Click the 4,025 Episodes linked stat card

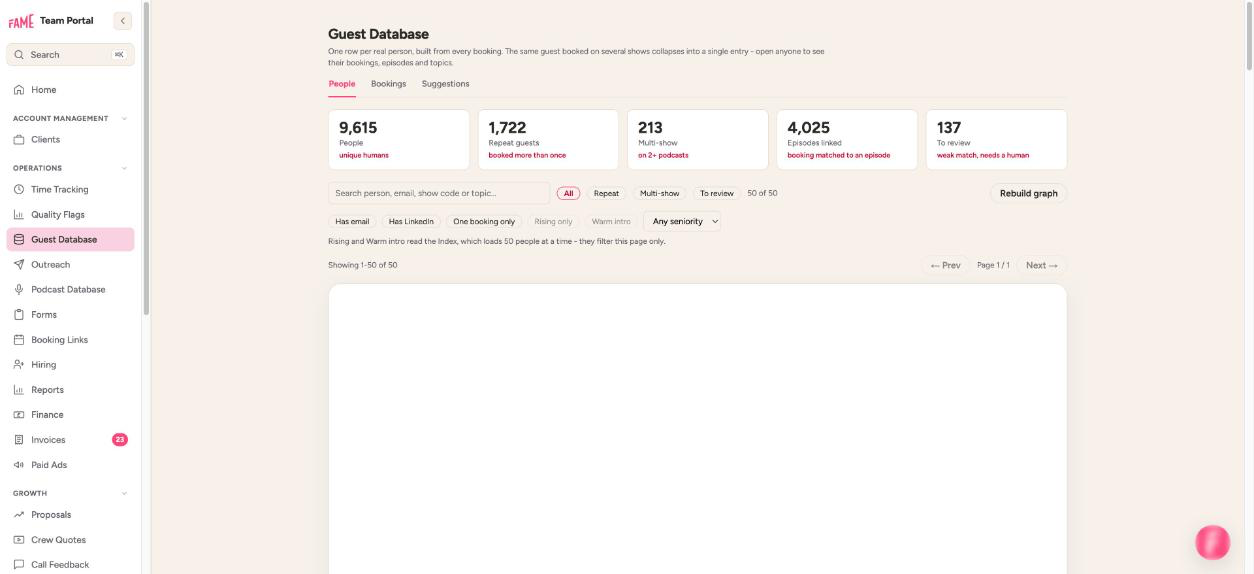coord(847,140)
